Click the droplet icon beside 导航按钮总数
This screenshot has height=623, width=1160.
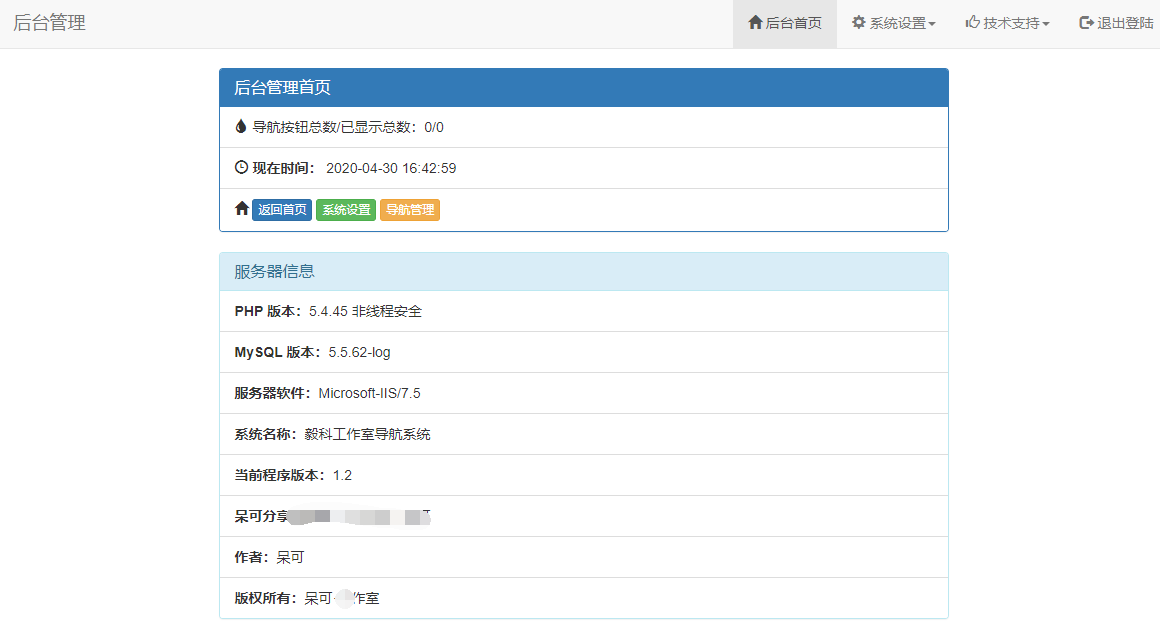point(240,127)
